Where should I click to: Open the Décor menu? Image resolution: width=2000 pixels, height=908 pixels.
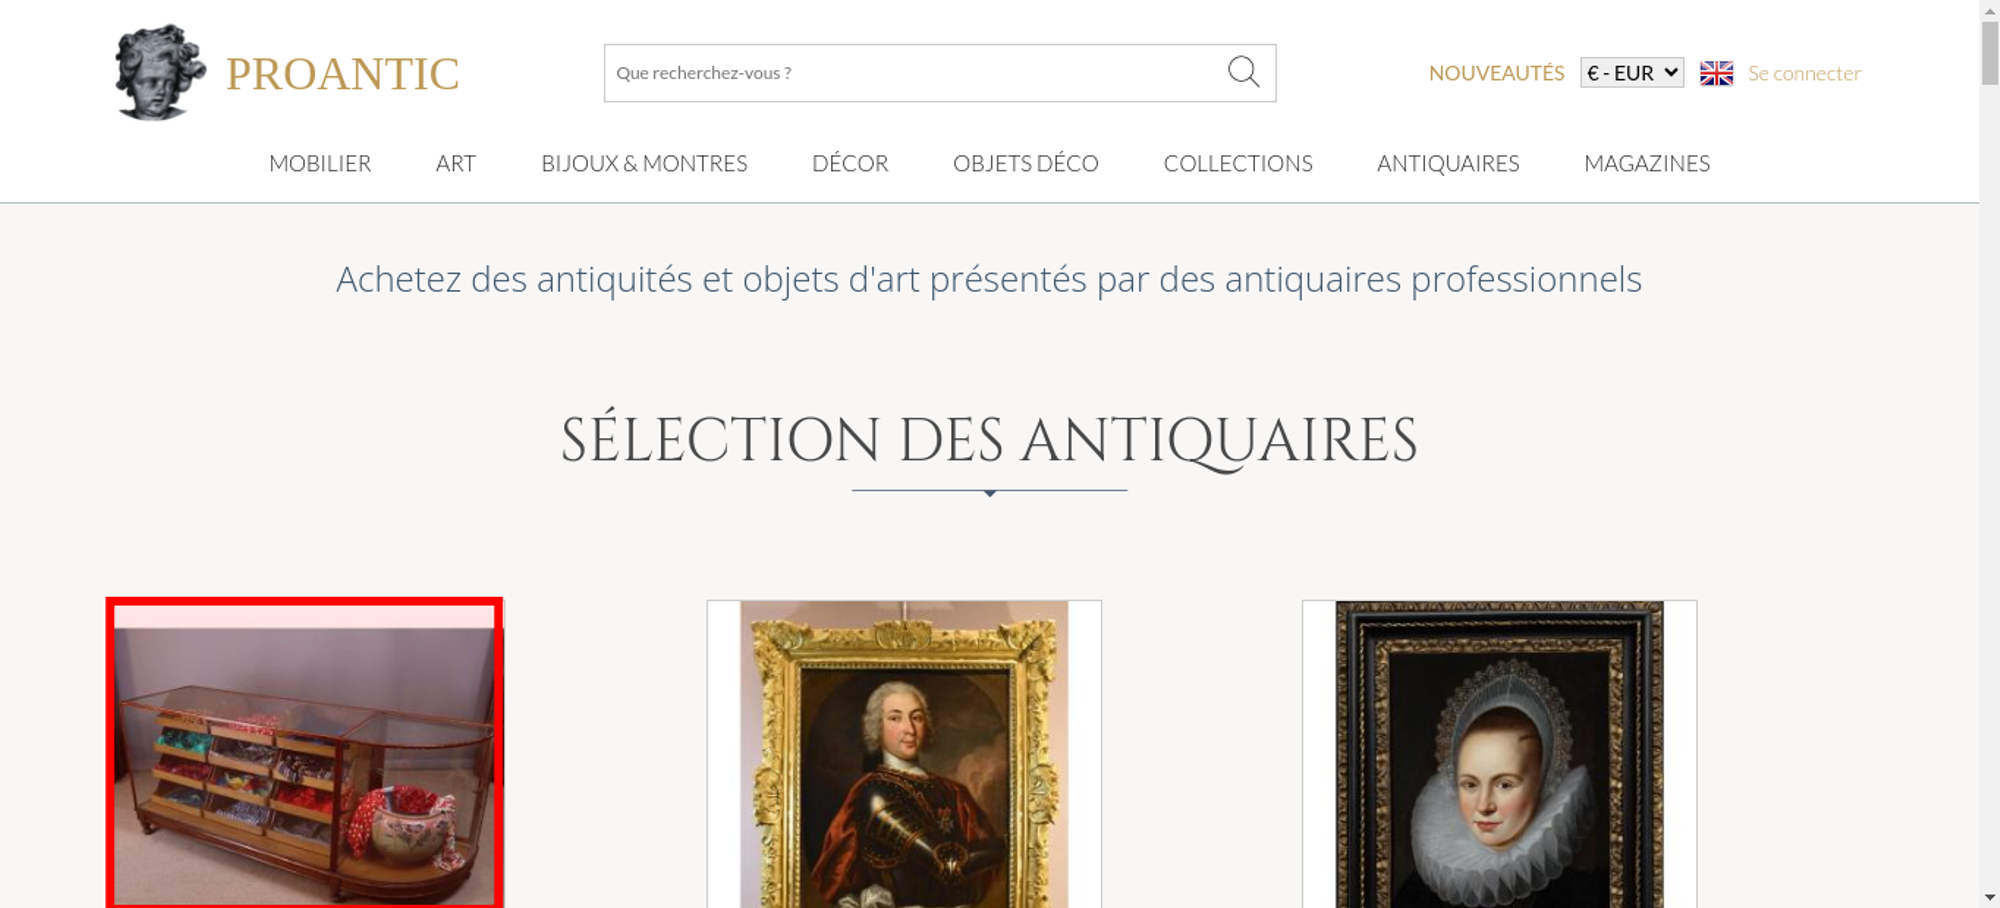click(850, 163)
